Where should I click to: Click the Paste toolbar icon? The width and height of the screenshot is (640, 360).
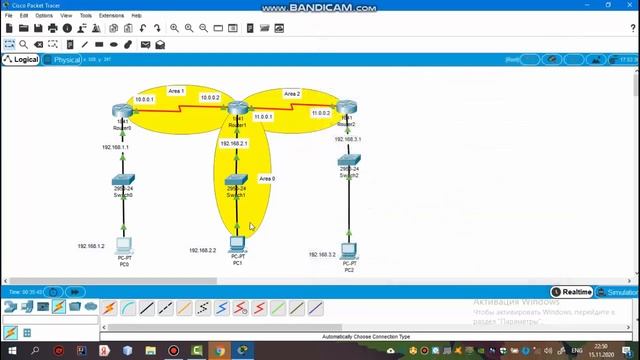click(128, 28)
